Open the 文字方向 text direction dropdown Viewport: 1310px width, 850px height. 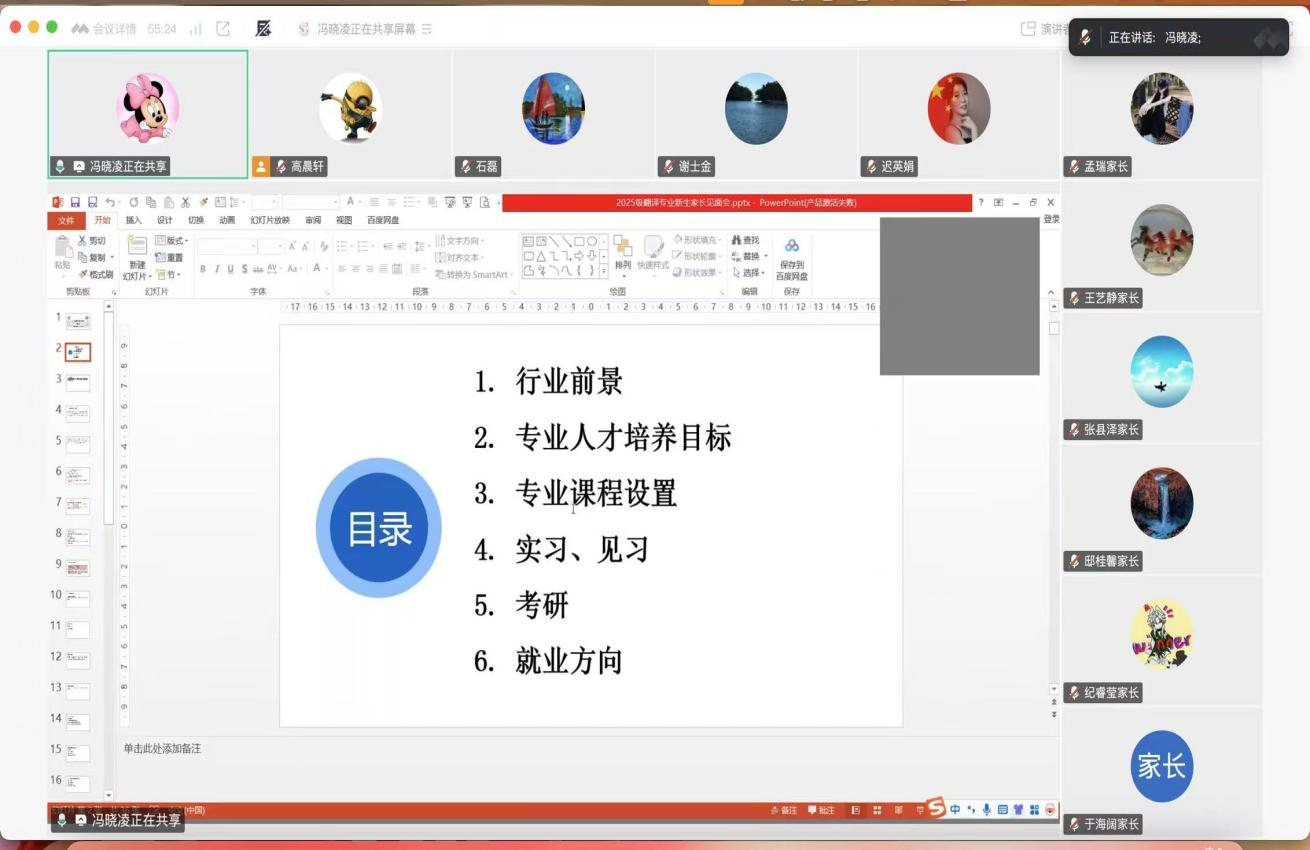coord(459,241)
